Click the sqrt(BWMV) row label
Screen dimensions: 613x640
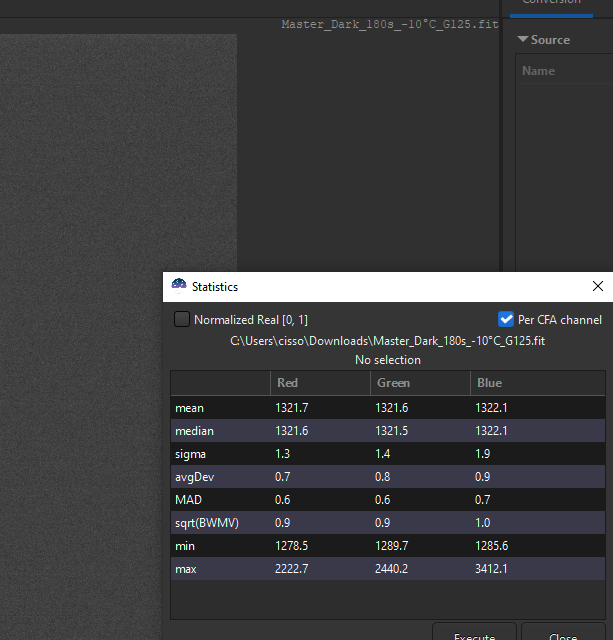pos(207,523)
